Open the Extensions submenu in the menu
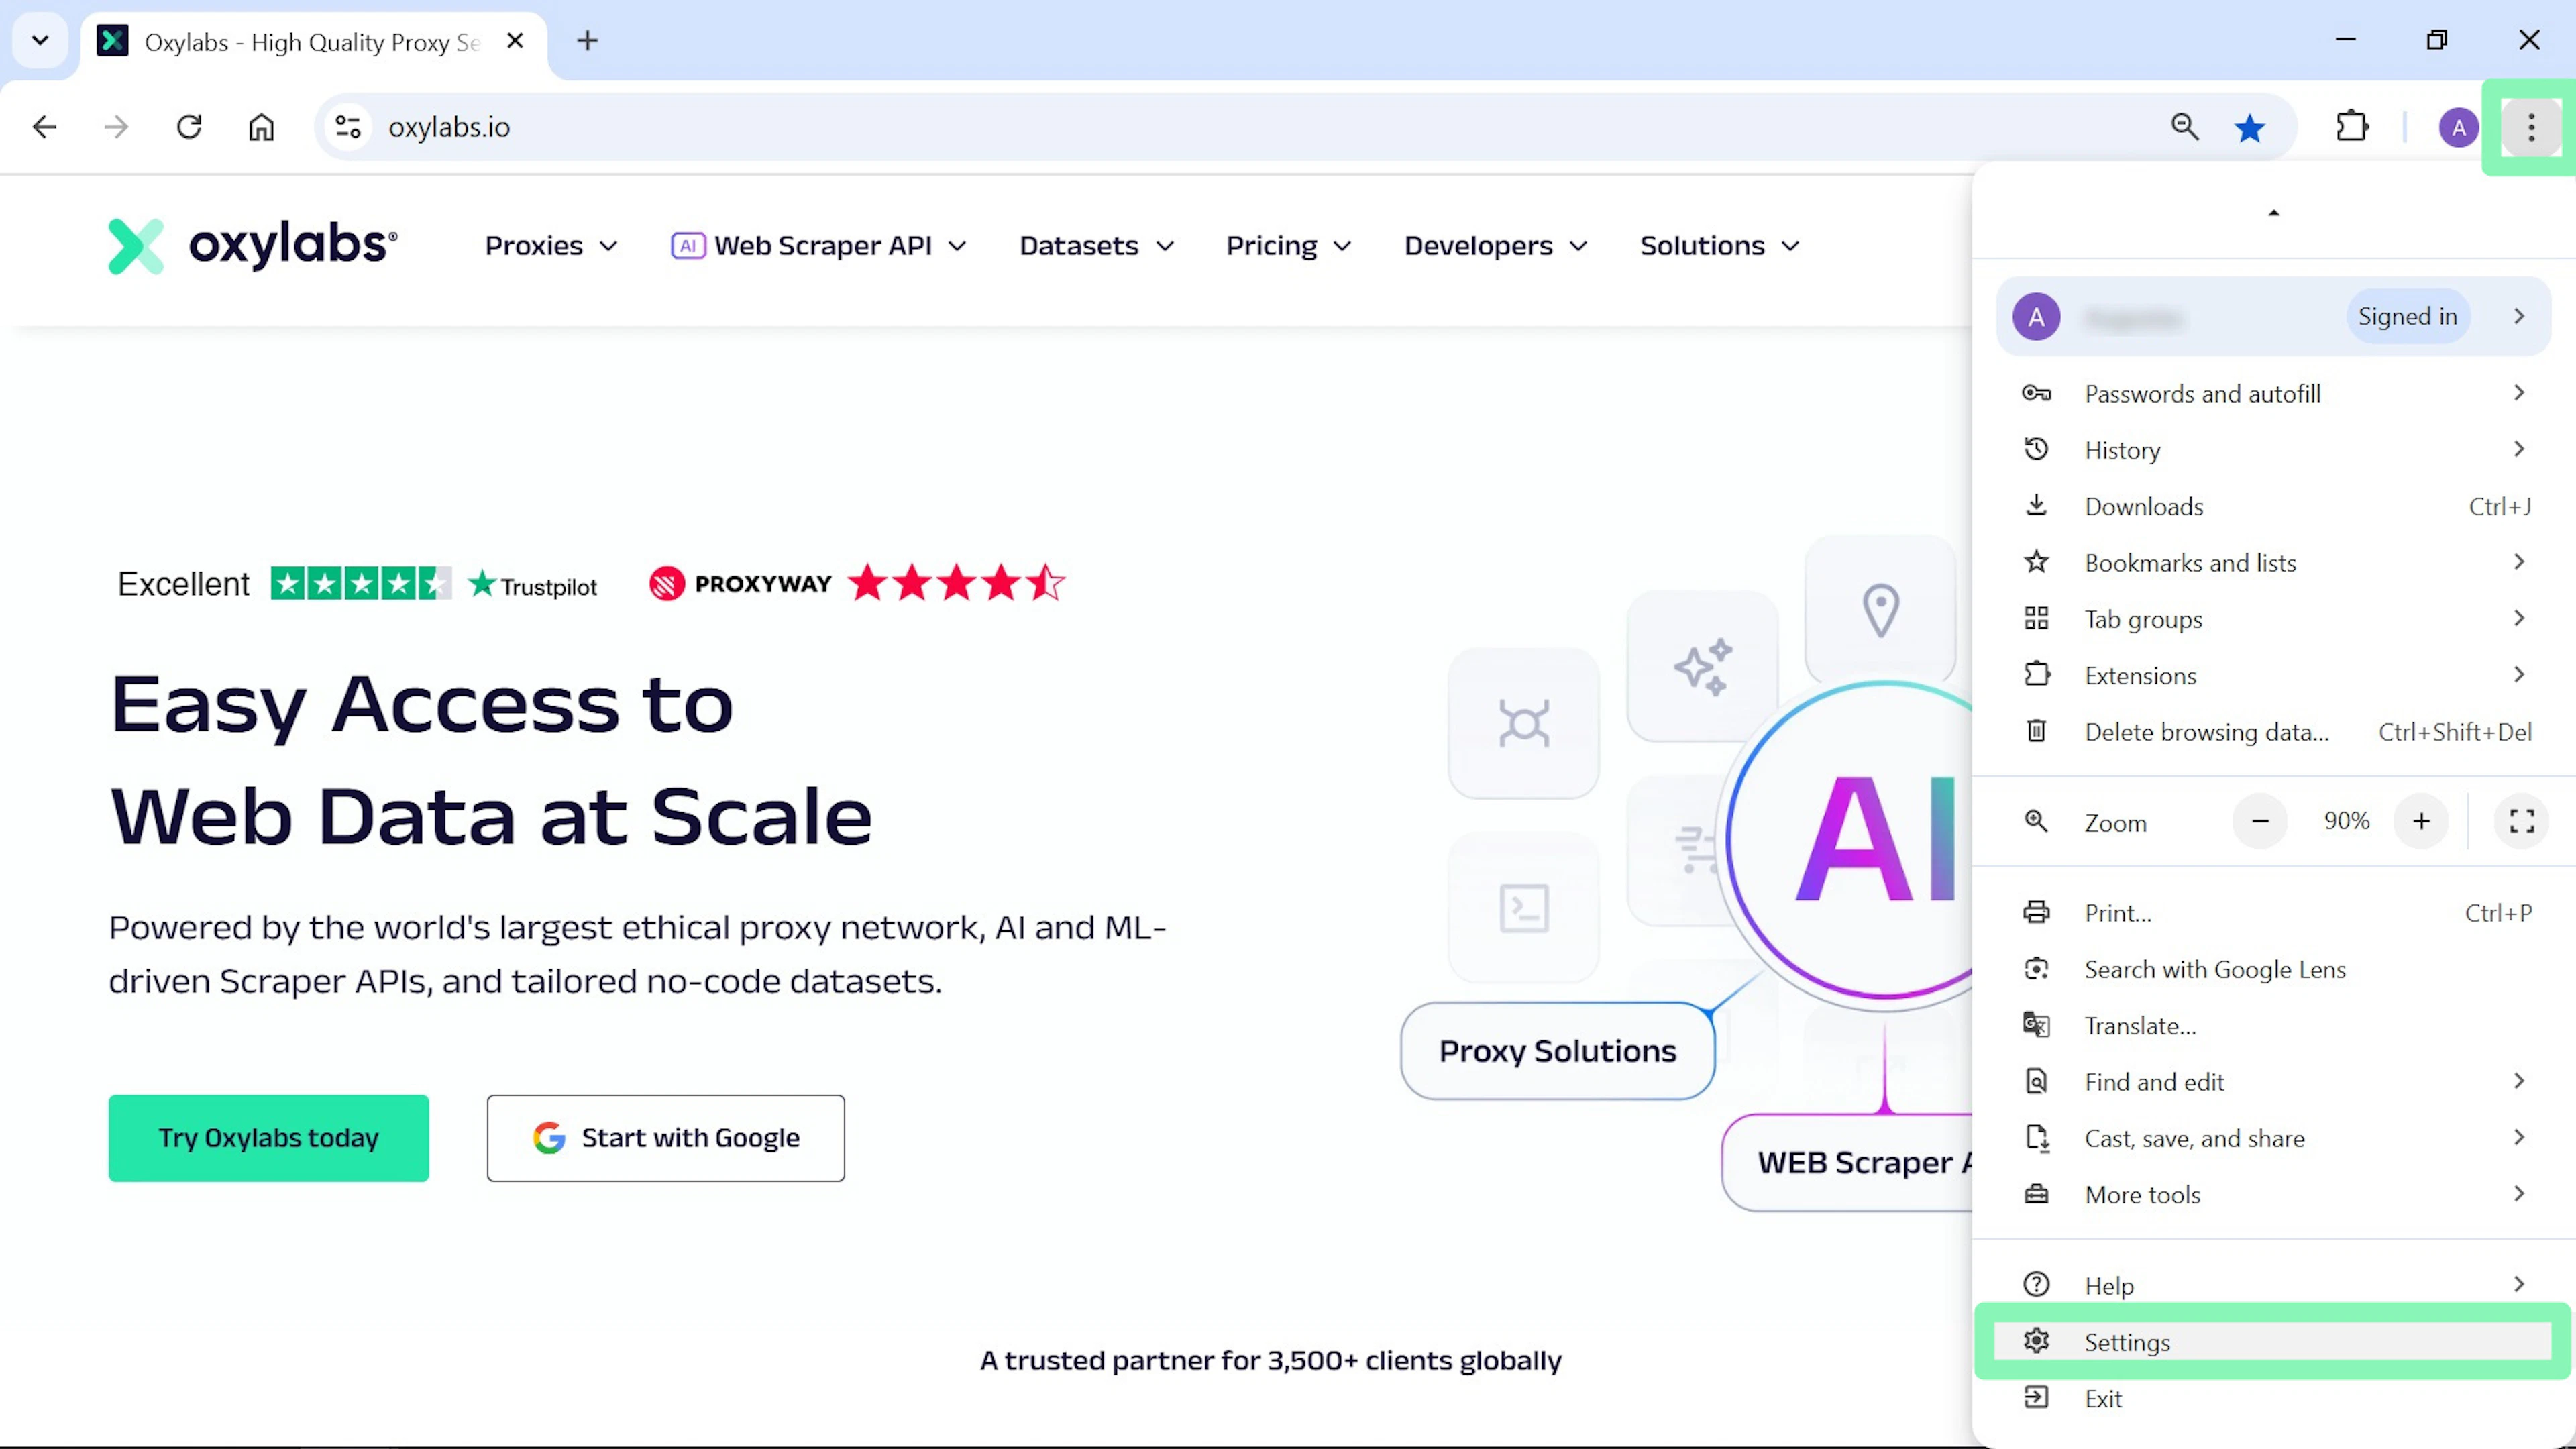The height and width of the screenshot is (1449, 2576). [2273, 676]
